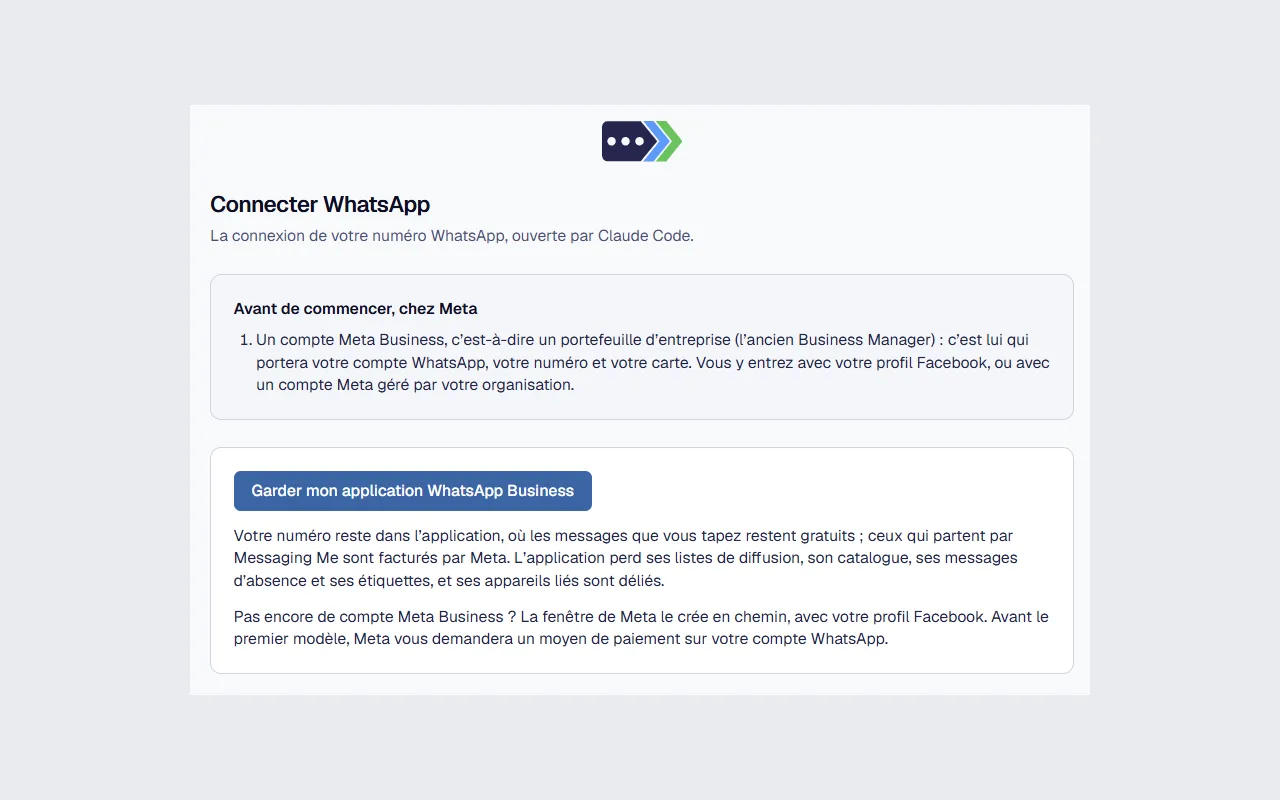Click the paragraph starting "Votre numéro reste"
The width and height of the screenshot is (1280, 800).
click(626, 558)
